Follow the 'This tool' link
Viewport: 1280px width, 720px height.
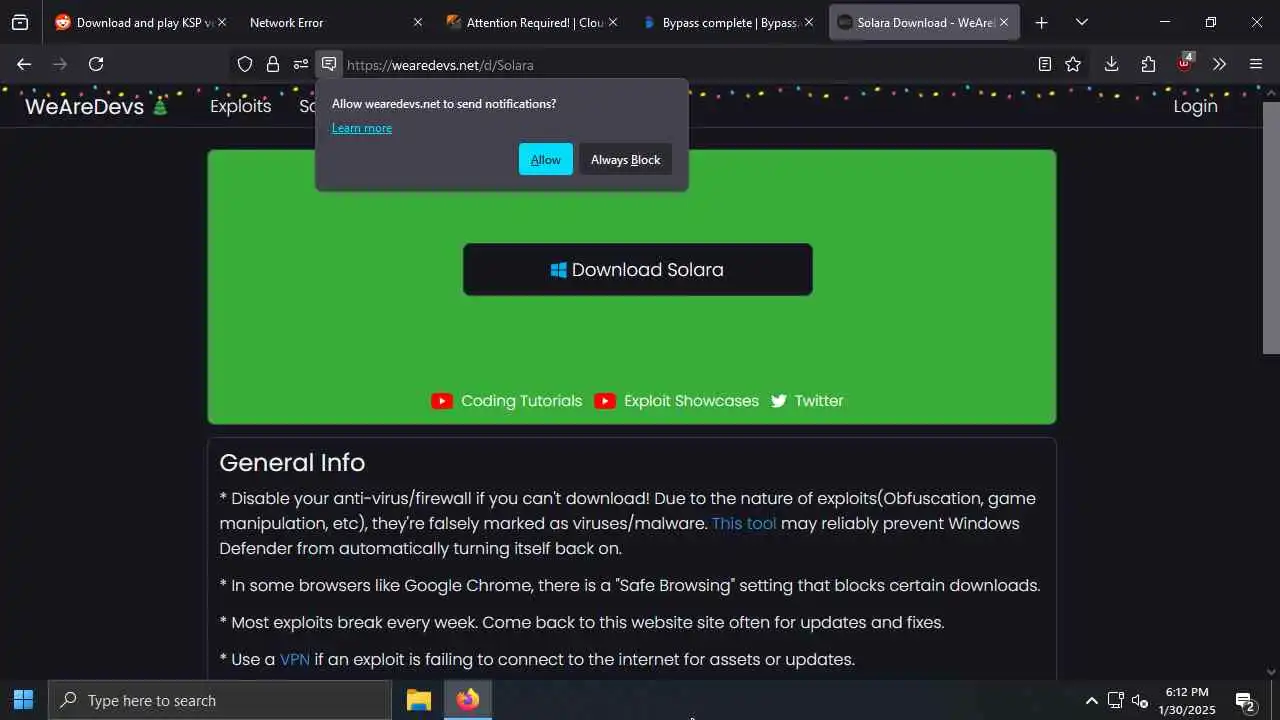tap(743, 523)
